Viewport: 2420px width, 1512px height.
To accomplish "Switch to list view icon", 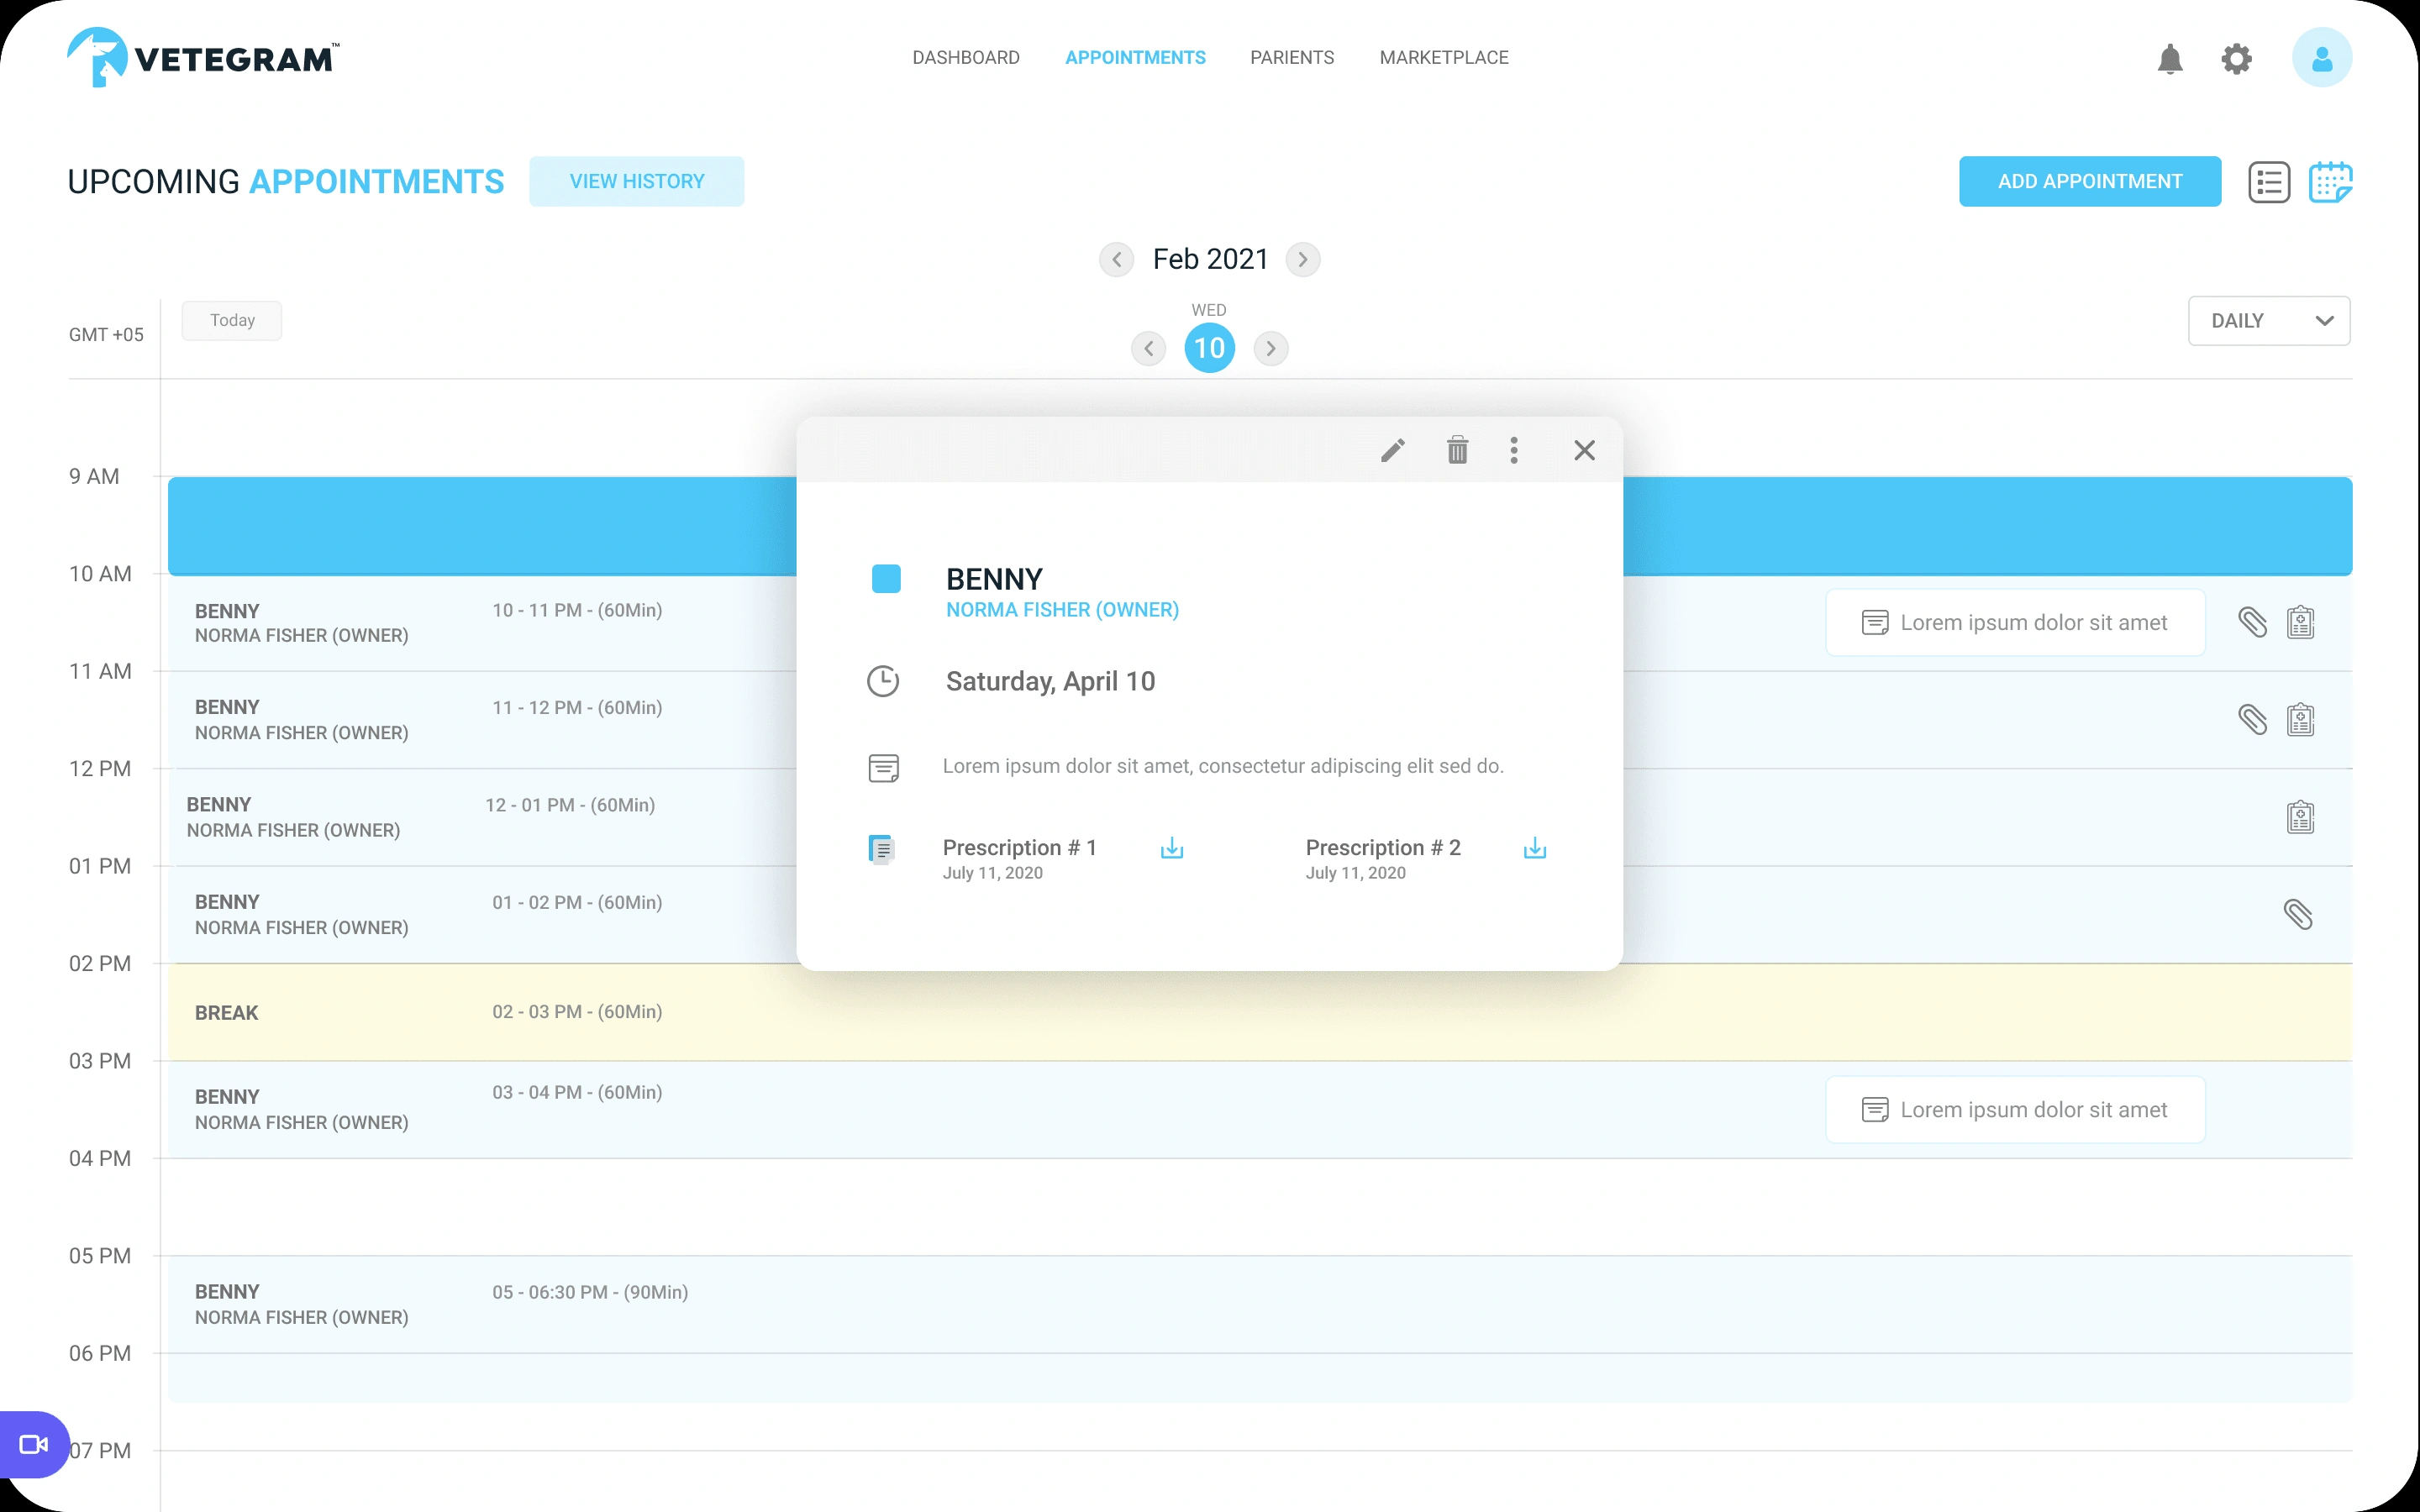I will (x=2268, y=182).
